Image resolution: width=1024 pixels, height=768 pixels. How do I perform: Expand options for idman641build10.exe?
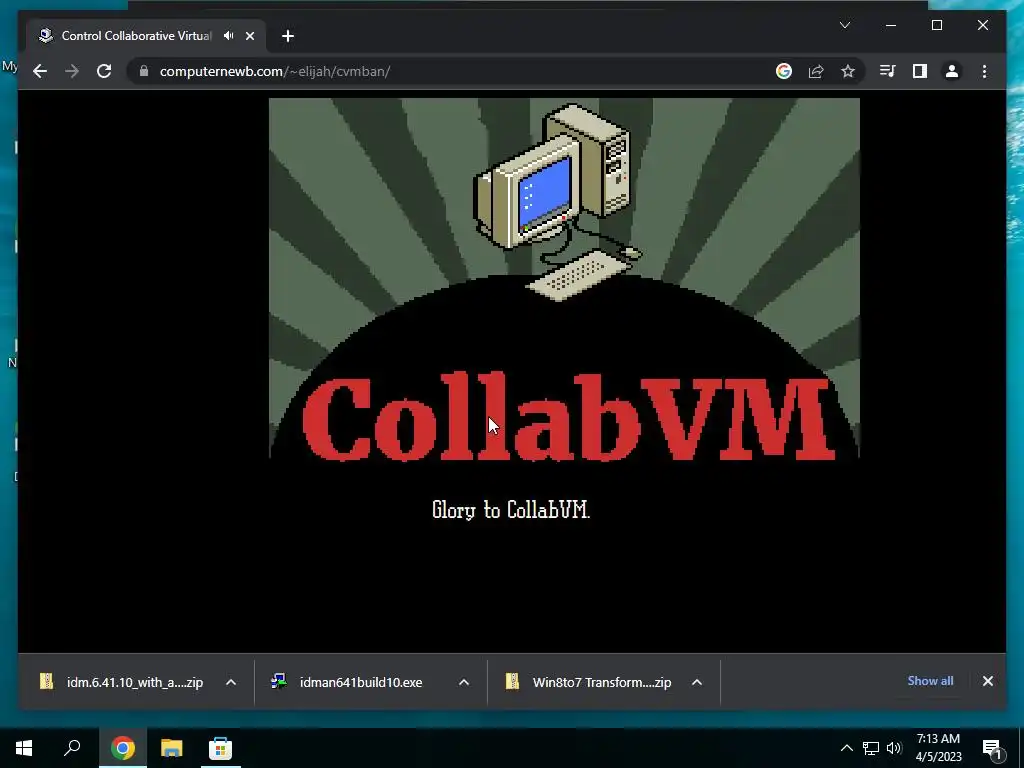(464, 682)
